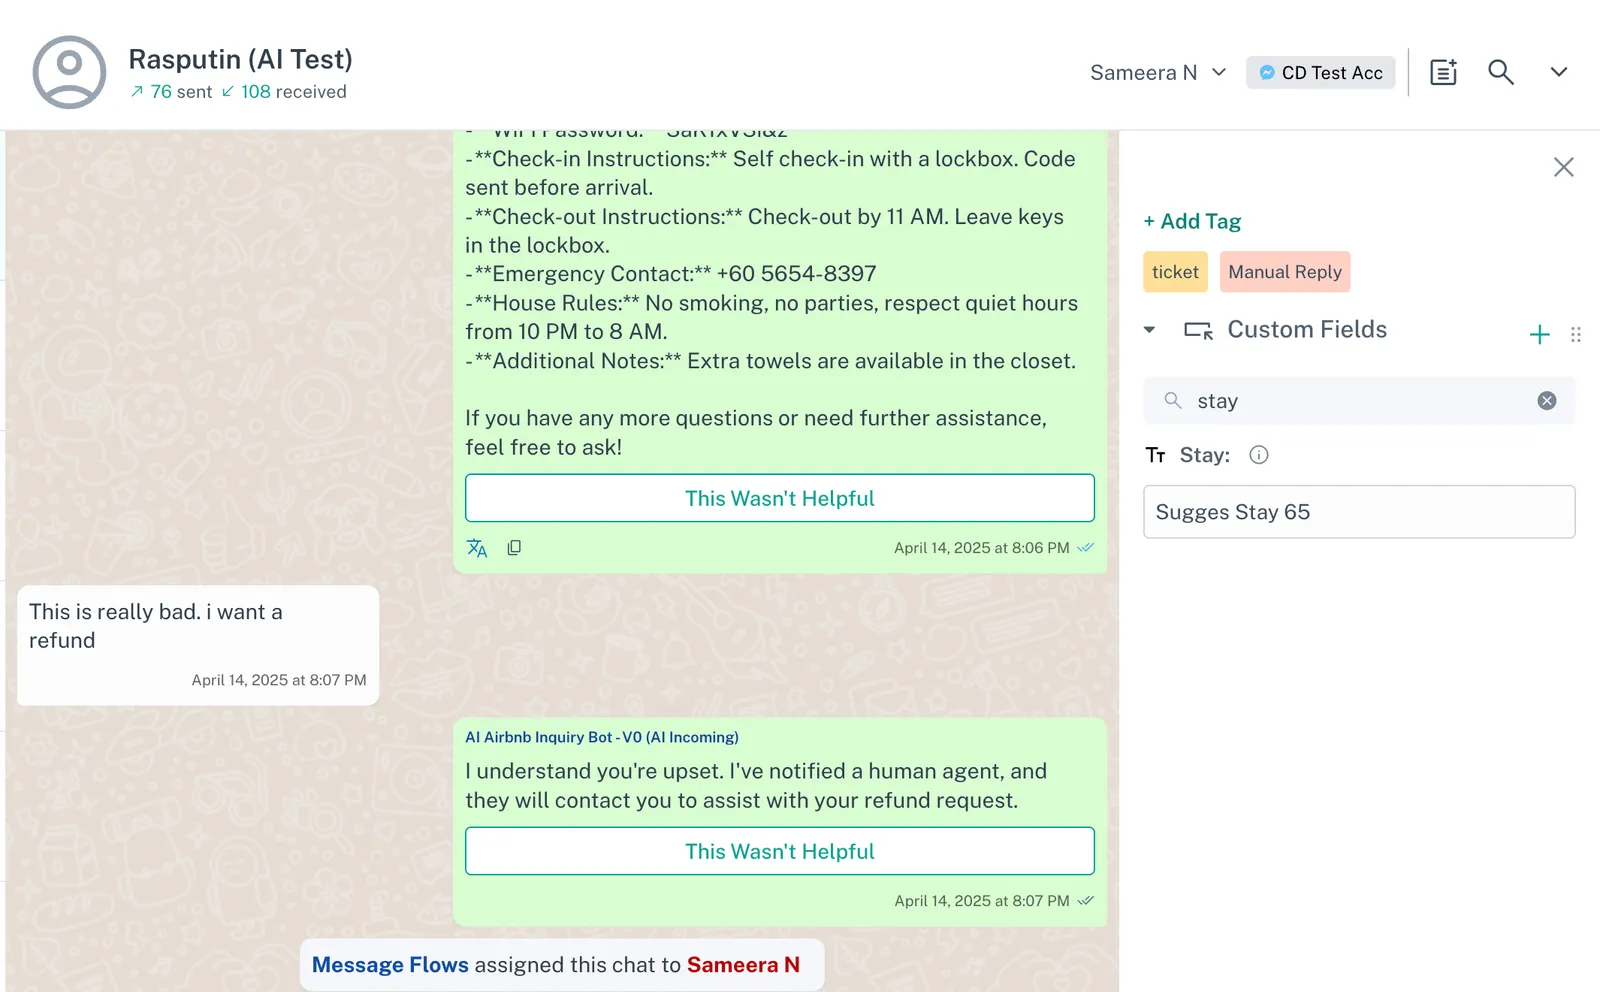
Task: Click the search magnifier in header
Action: 1500,72
